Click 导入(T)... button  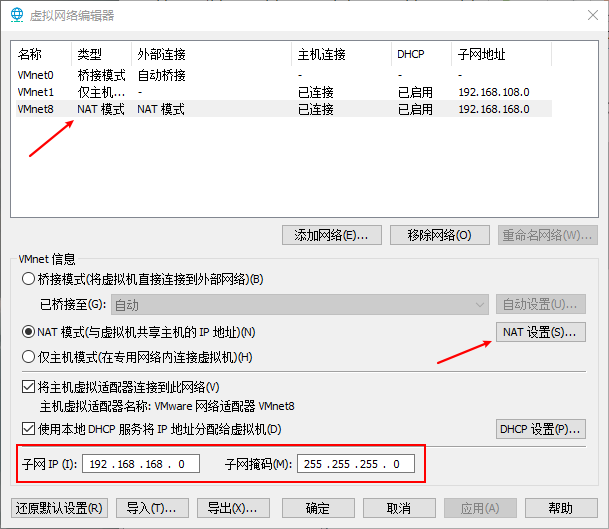(152, 508)
